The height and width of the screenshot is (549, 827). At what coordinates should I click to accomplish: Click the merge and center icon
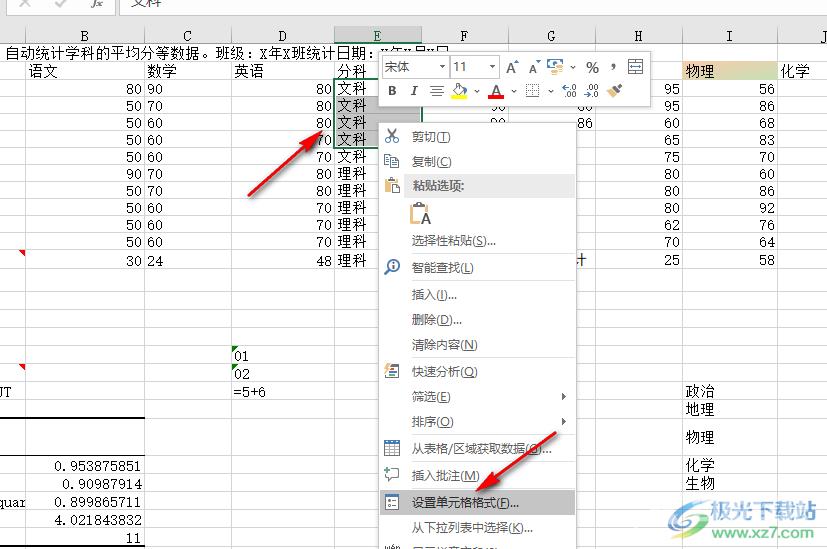[x=635, y=67]
